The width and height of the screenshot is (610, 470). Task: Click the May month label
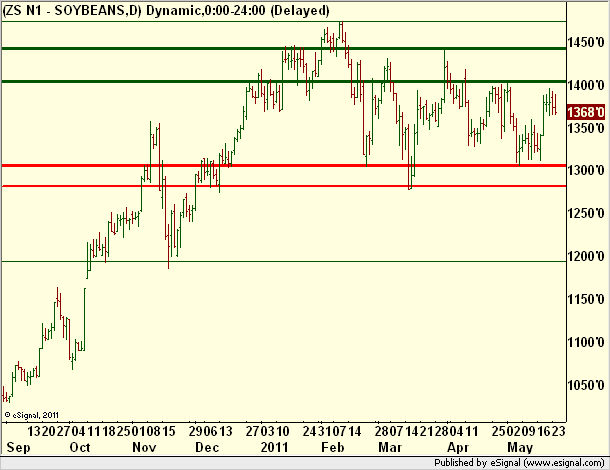tap(520, 447)
